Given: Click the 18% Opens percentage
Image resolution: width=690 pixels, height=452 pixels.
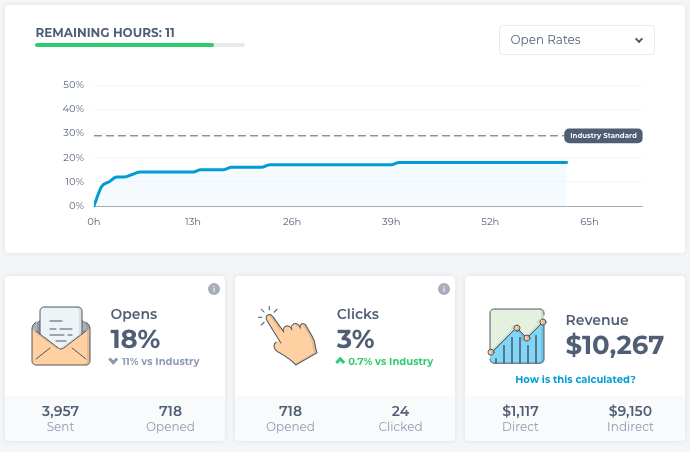Looking at the screenshot, I should click(x=135, y=338).
